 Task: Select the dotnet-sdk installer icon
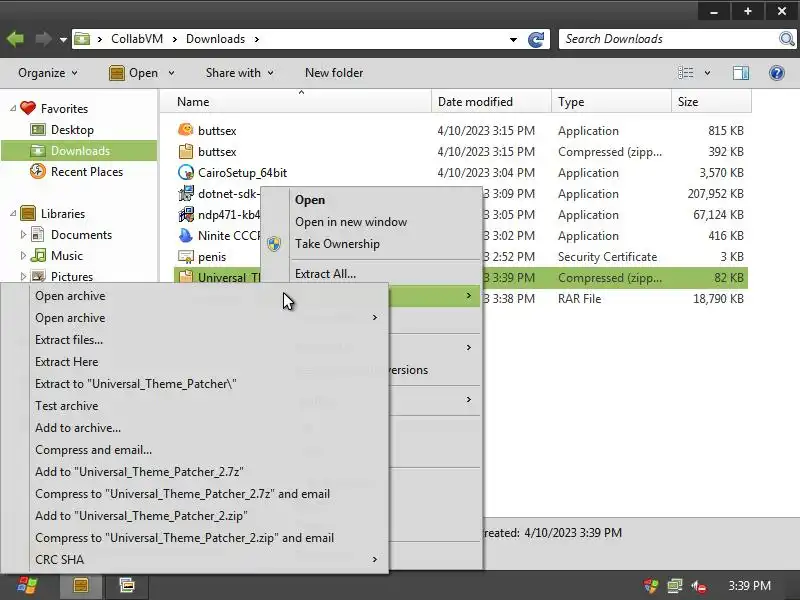[x=186, y=193]
